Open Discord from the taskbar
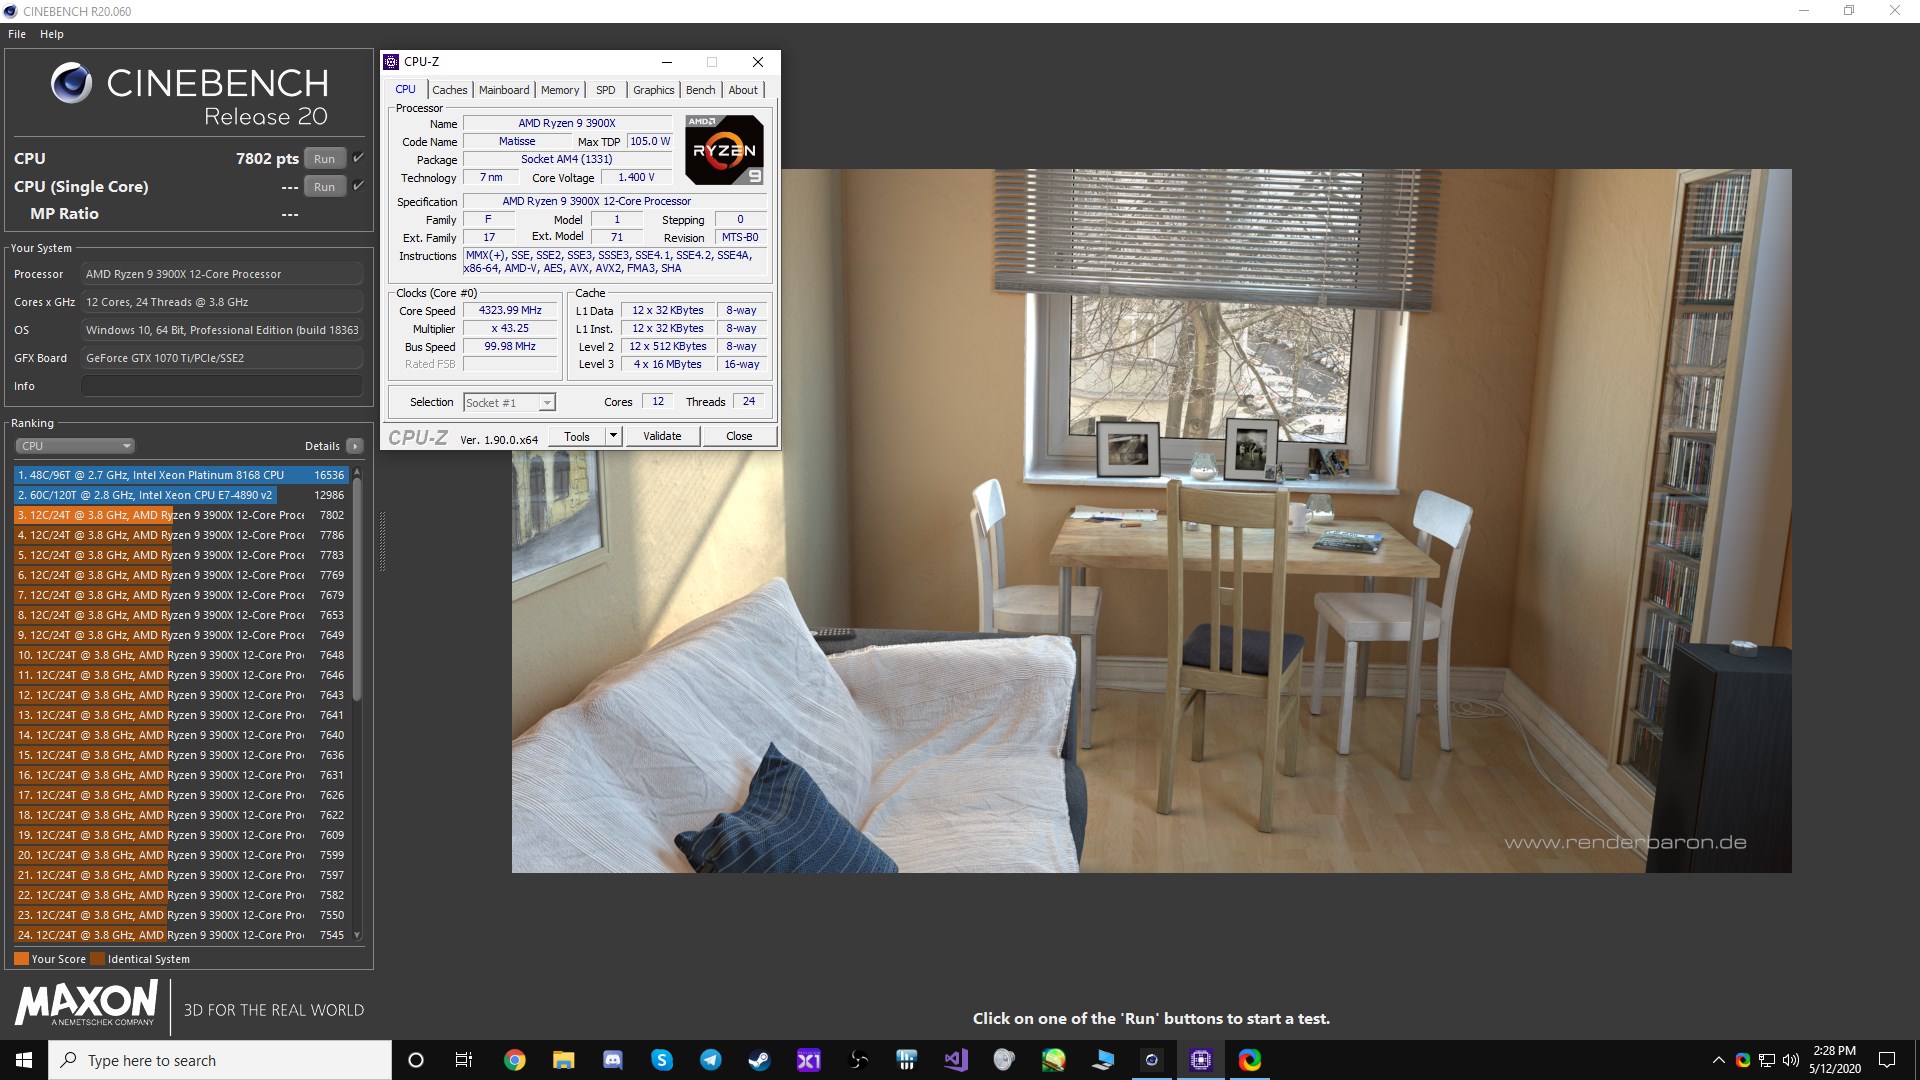The width and height of the screenshot is (1920, 1080). 612,1060
